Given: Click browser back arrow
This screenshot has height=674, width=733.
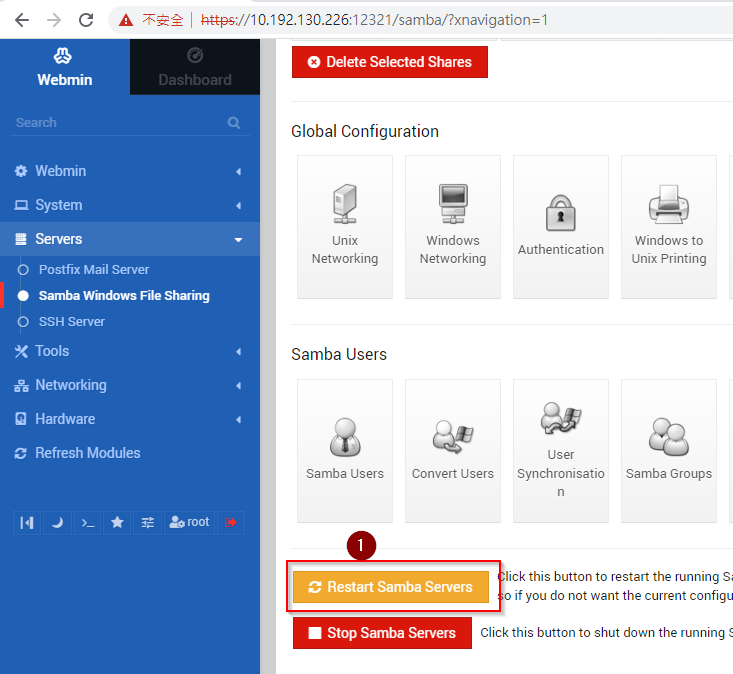Looking at the screenshot, I should tap(22, 20).
